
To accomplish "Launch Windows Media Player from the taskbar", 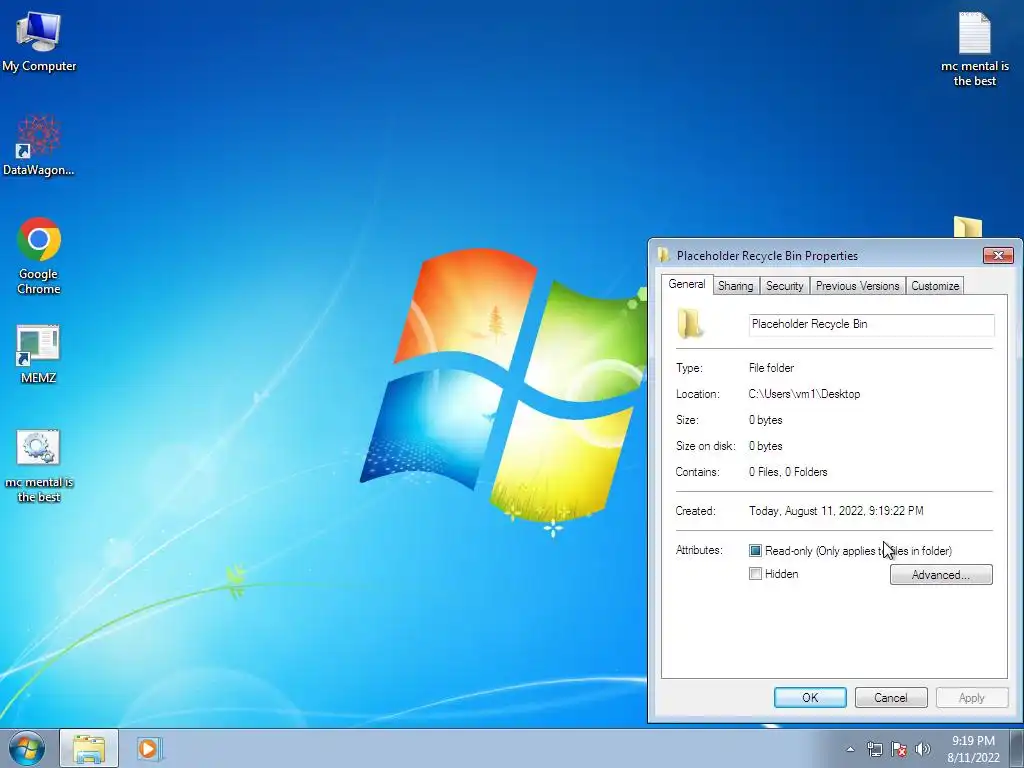I will 149,748.
